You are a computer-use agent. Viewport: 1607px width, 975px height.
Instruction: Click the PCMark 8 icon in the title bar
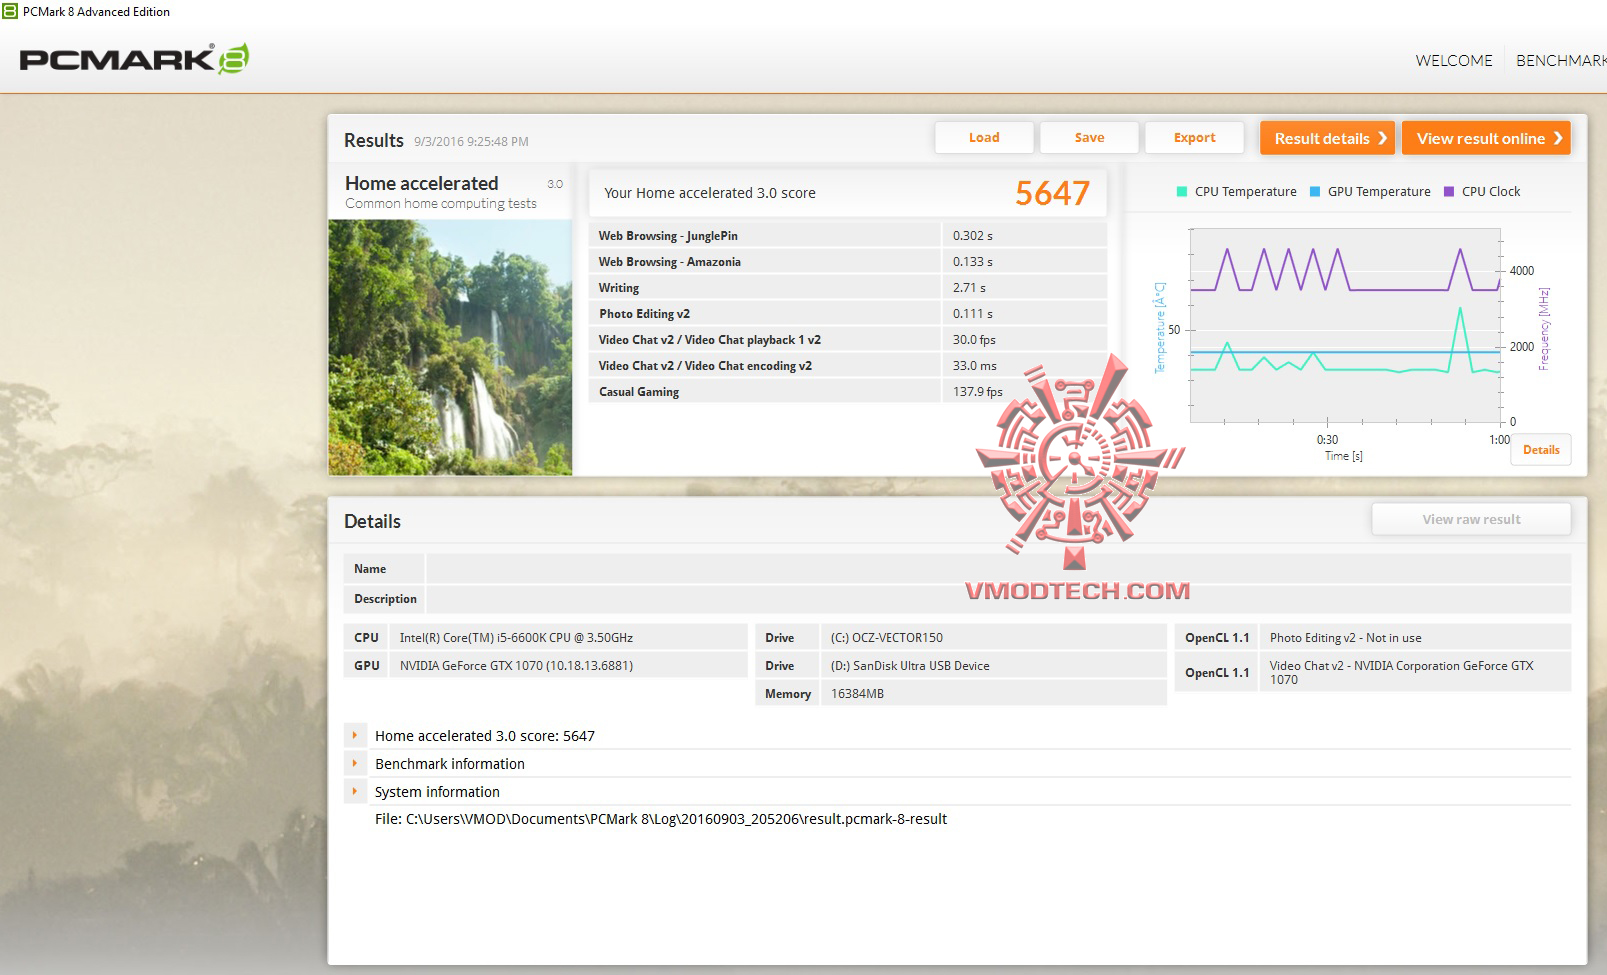tap(9, 11)
